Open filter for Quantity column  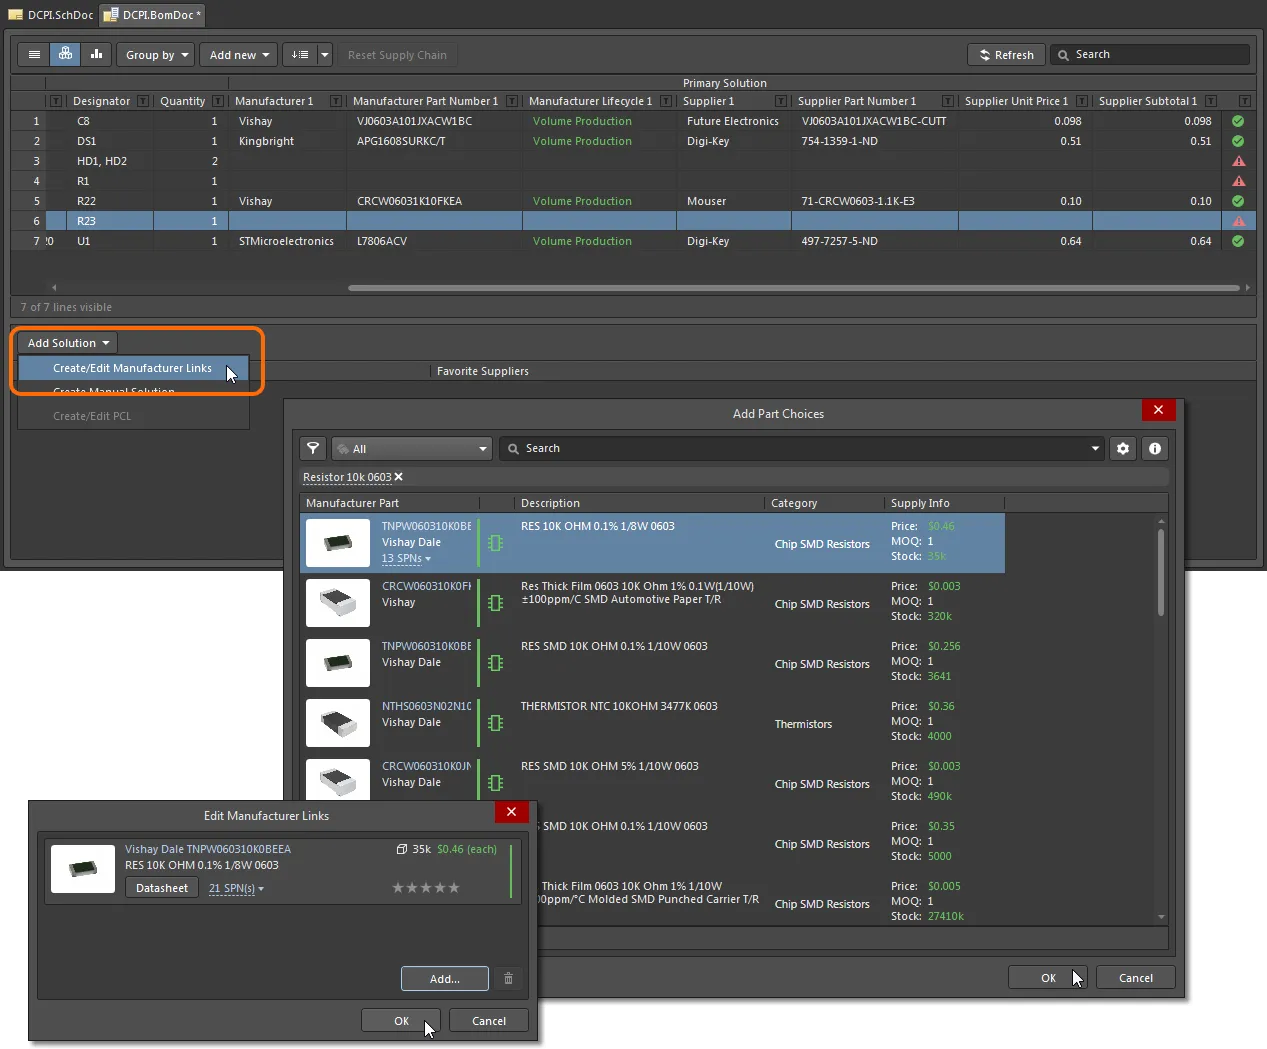click(x=218, y=101)
